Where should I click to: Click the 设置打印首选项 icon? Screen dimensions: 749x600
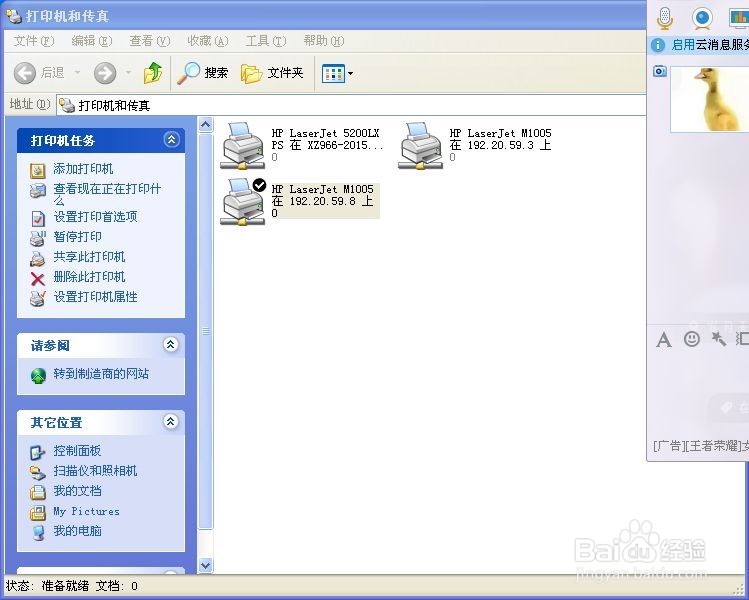point(38,218)
